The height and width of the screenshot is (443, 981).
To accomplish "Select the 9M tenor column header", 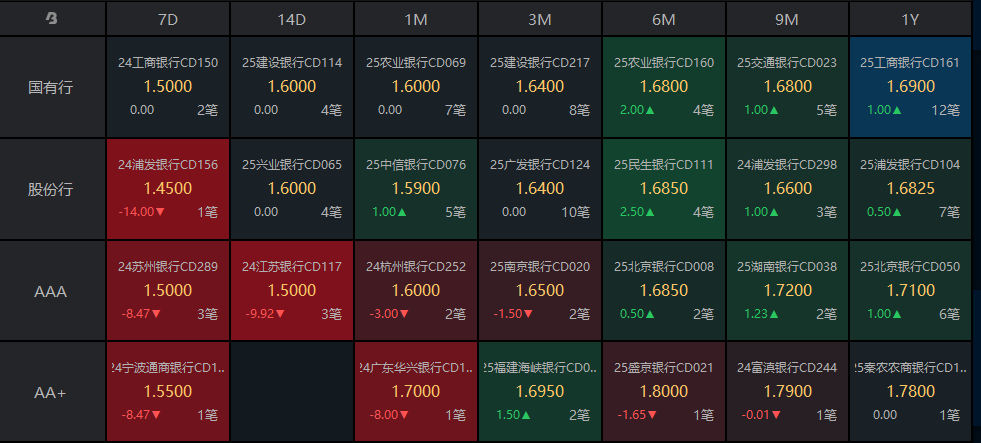I will (787, 19).
